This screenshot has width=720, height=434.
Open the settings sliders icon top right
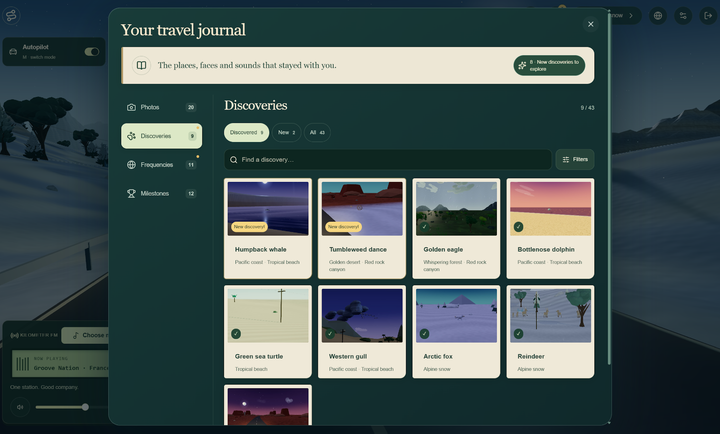point(683,16)
